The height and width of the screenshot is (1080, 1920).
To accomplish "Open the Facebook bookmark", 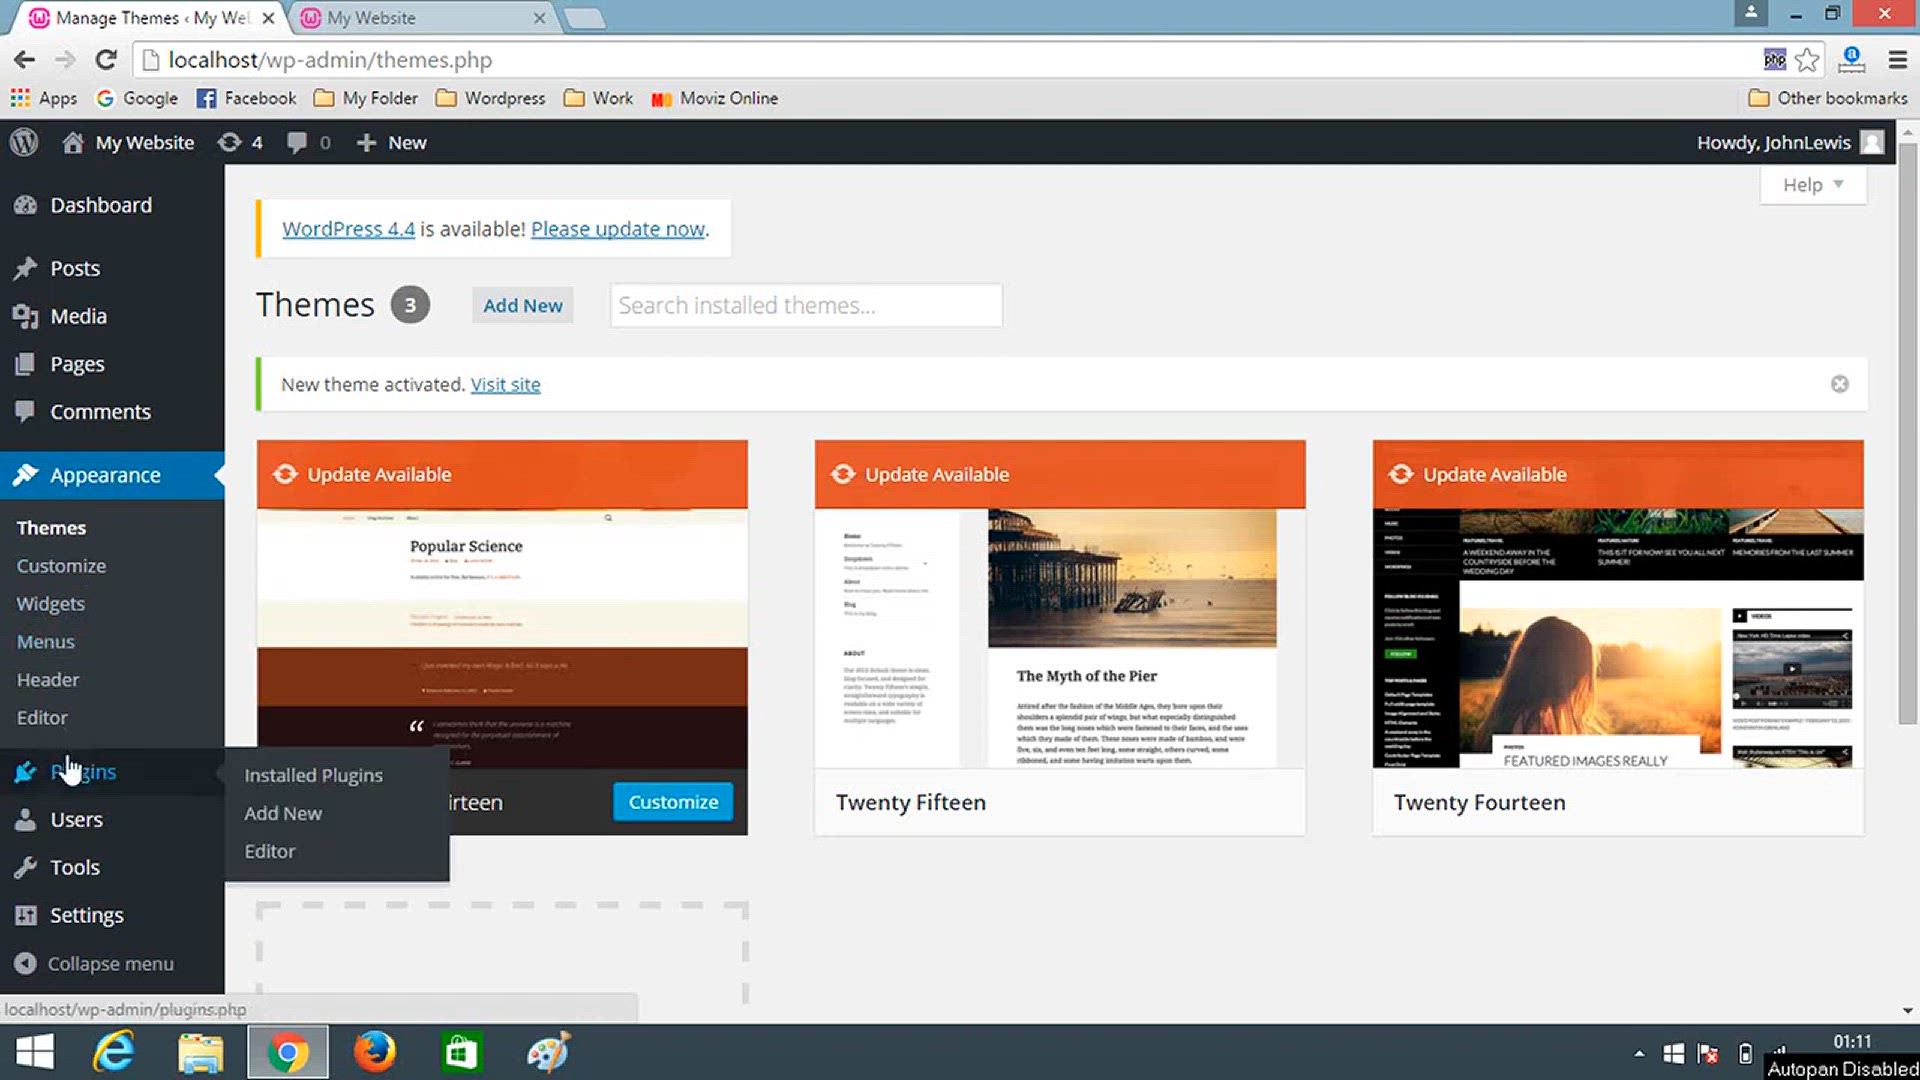I will (x=246, y=98).
